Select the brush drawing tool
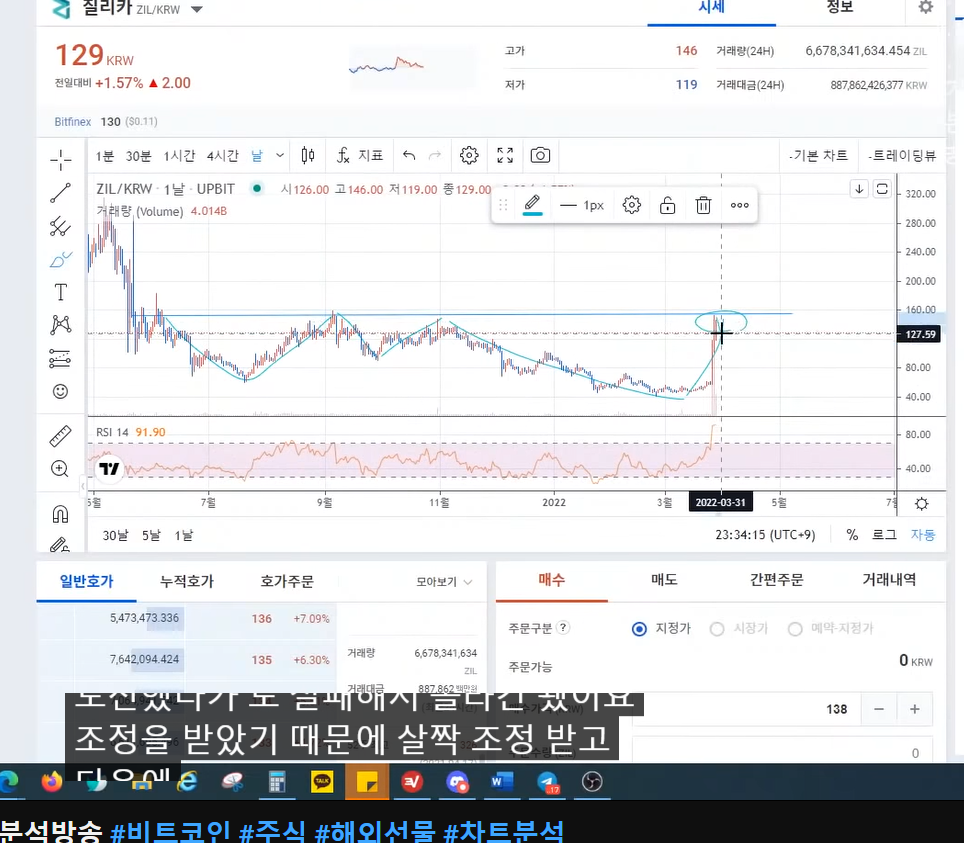964x843 pixels. tap(60, 259)
